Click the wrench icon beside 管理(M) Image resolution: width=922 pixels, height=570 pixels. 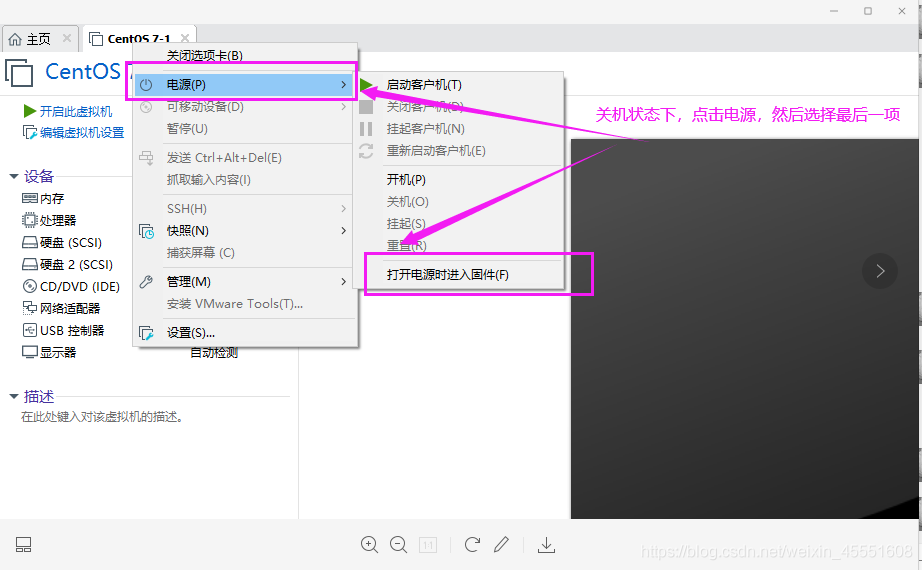pos(146,282)
